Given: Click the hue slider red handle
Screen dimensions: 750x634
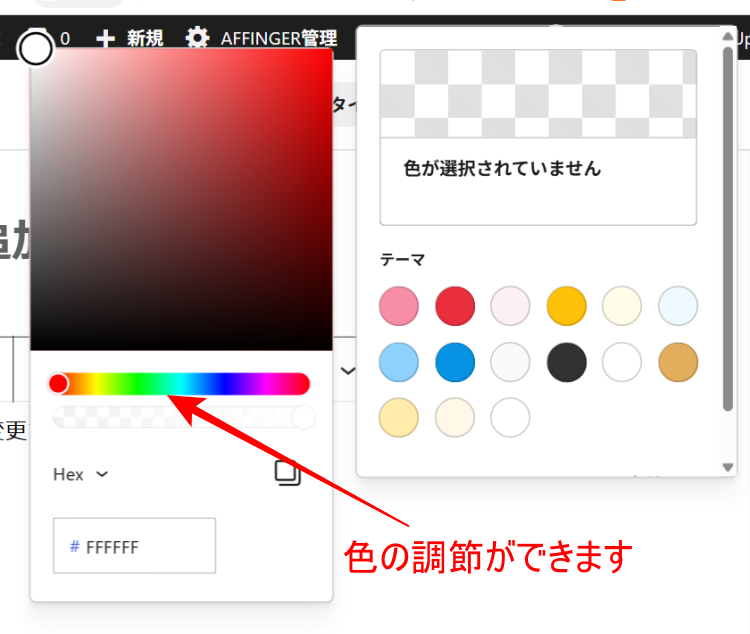Looking at the screenshot, I should coord(58,384).
